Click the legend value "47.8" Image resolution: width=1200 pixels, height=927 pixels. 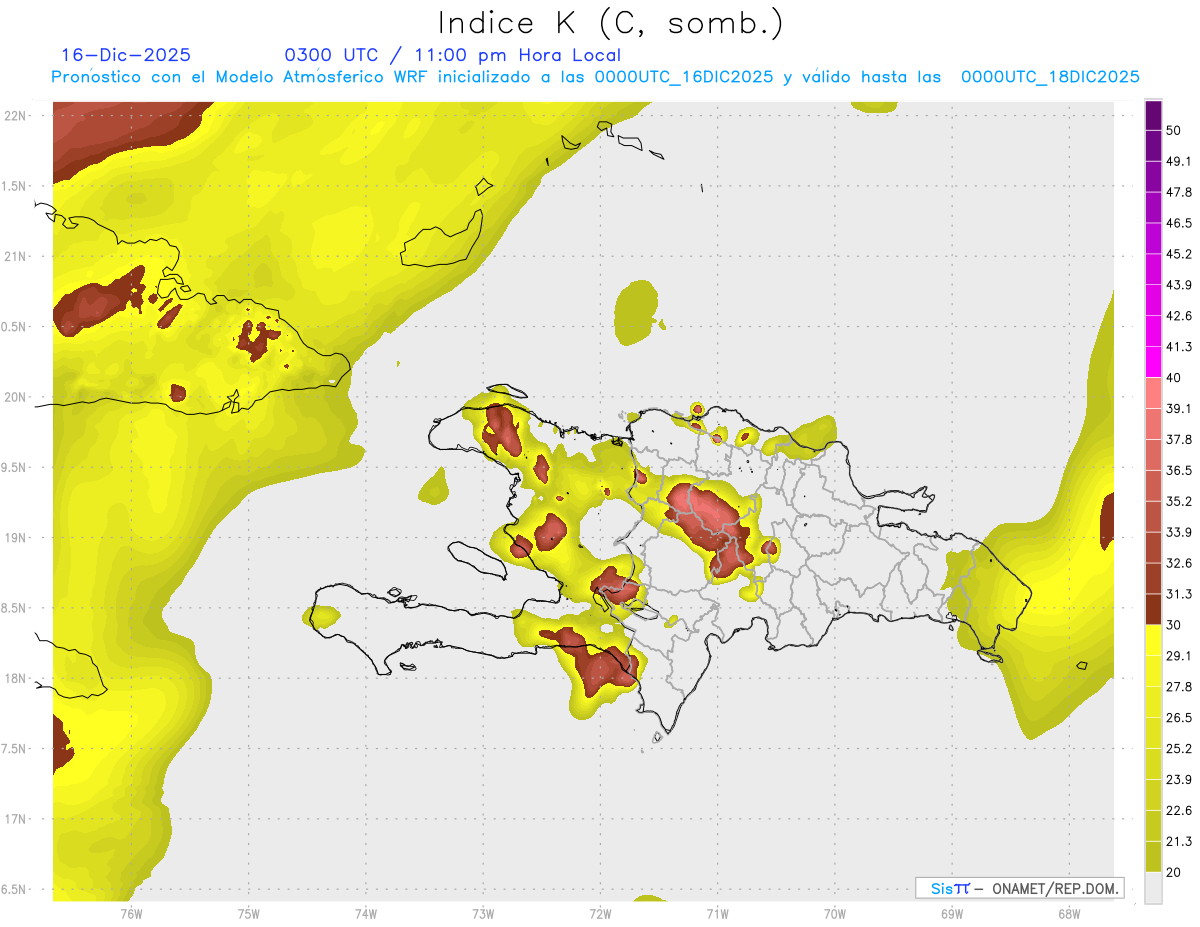point(1179,192)
